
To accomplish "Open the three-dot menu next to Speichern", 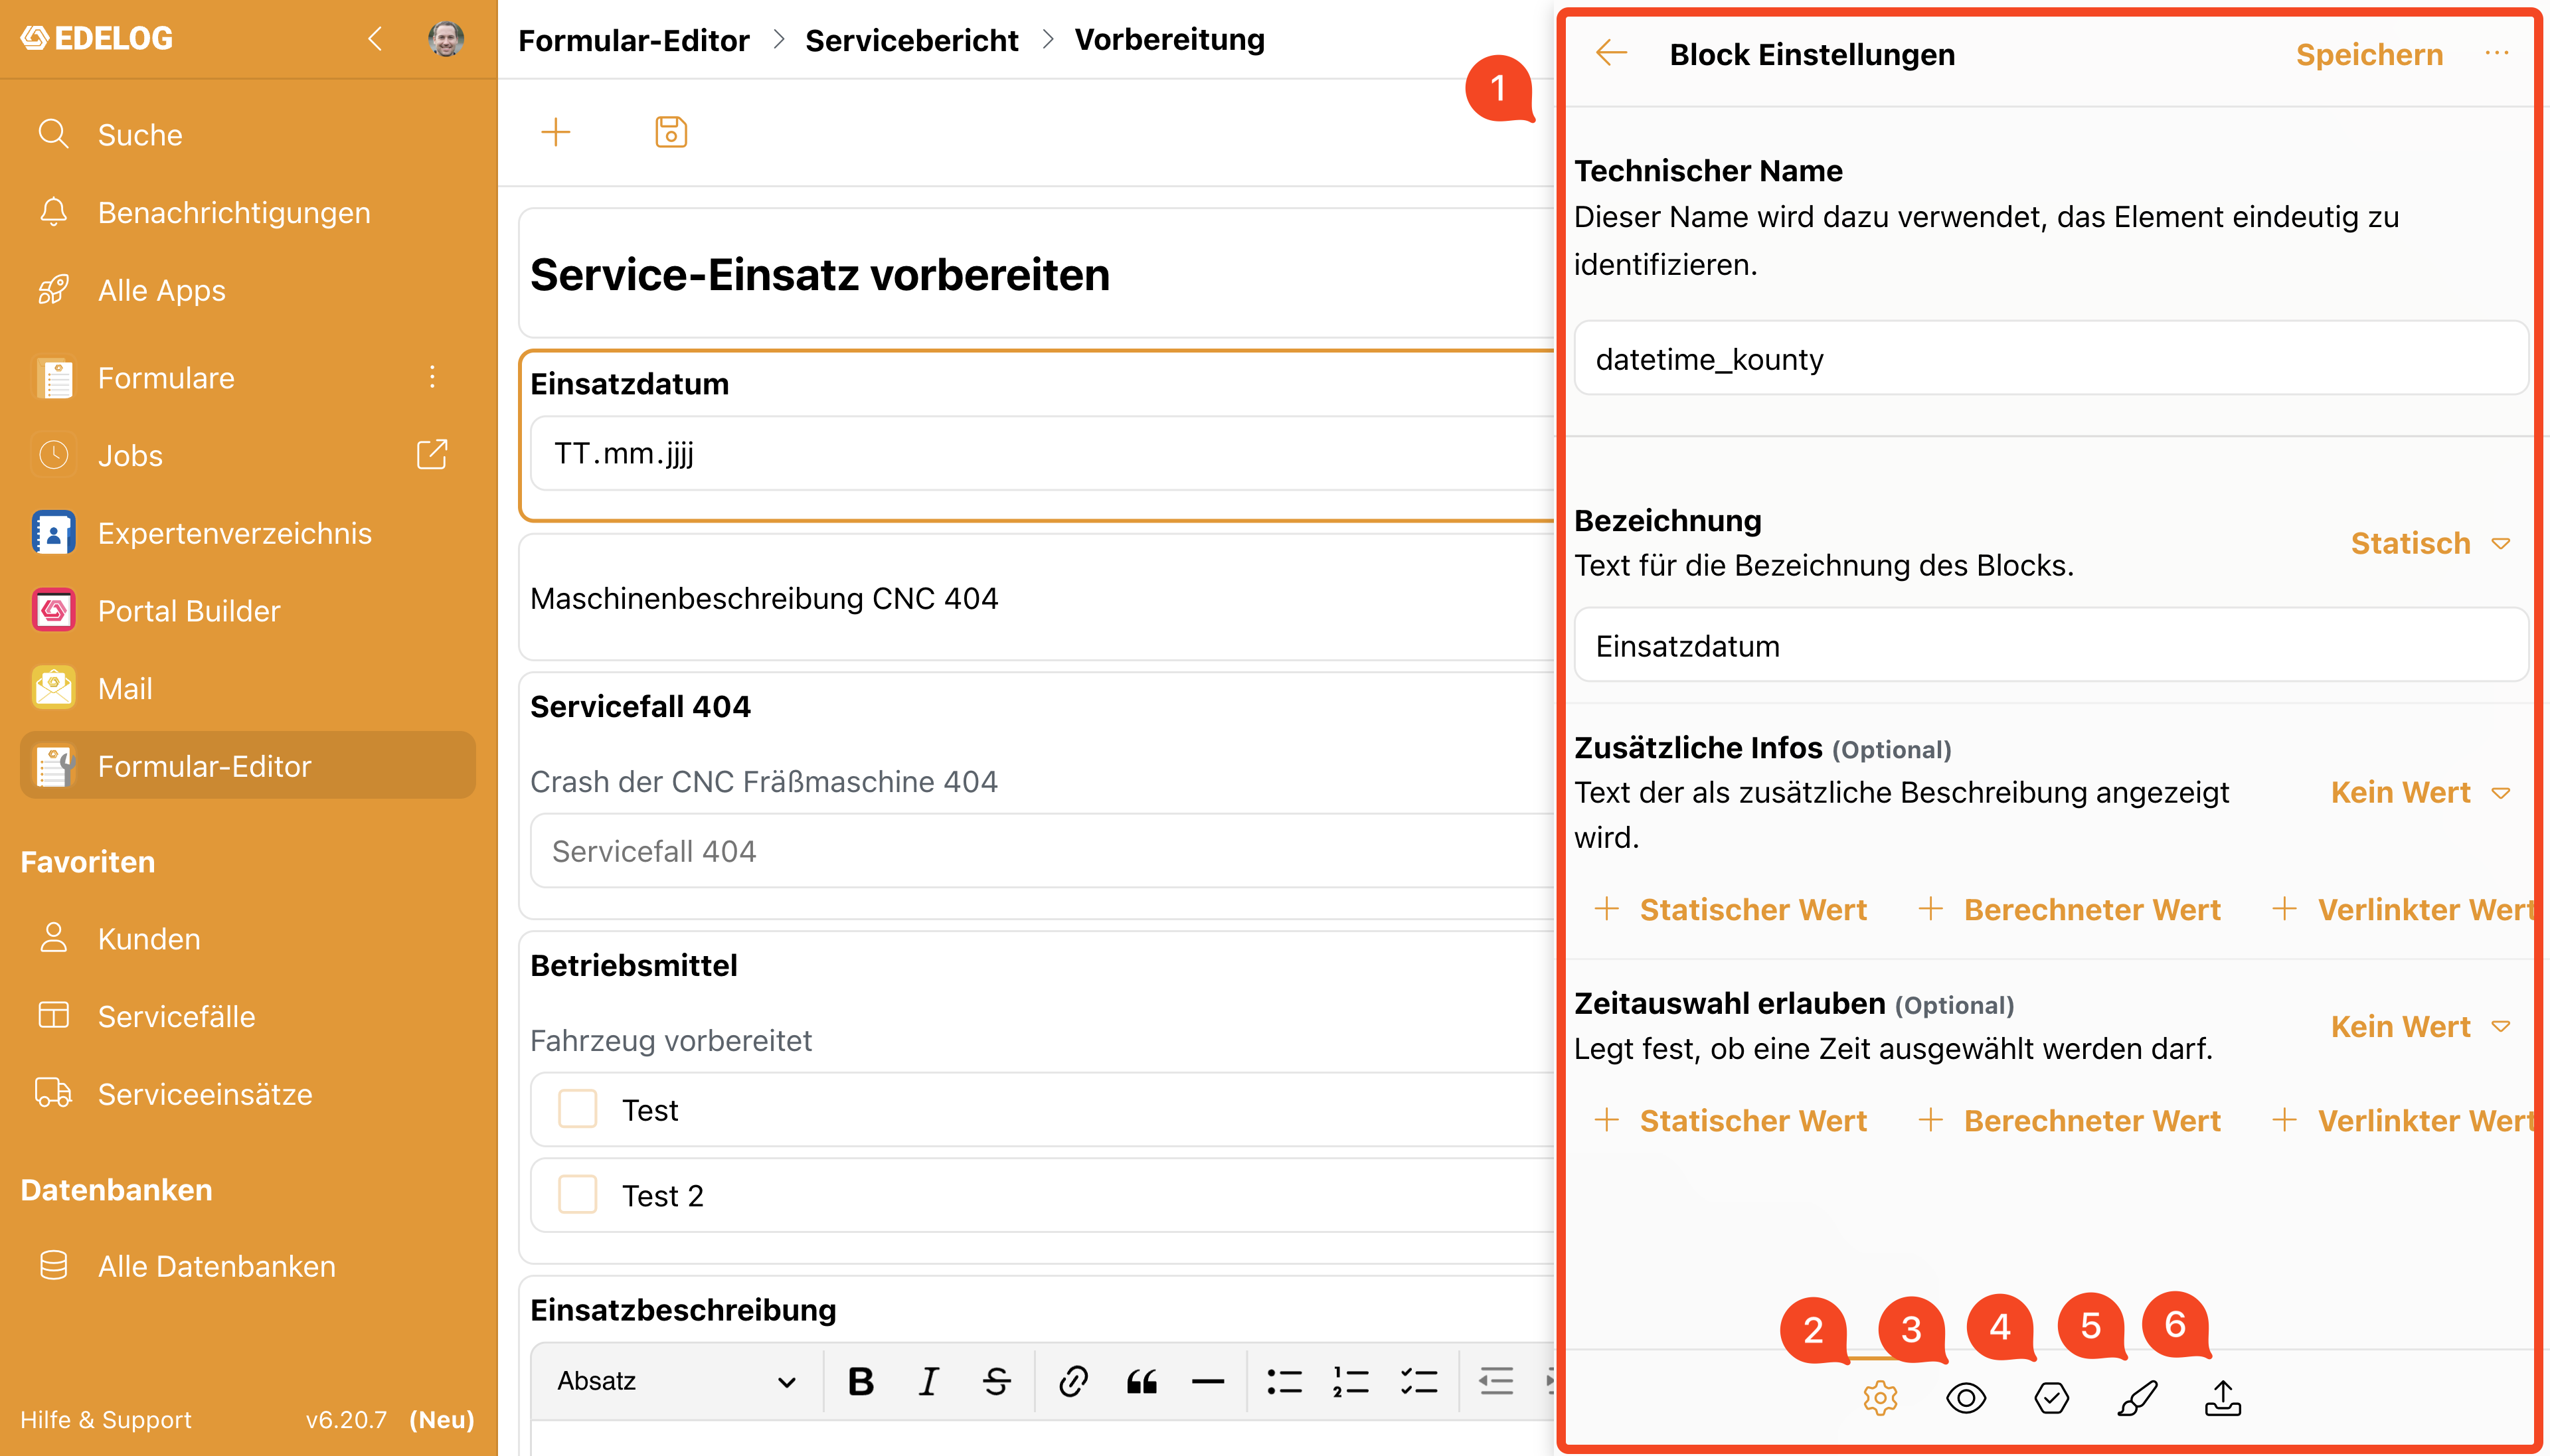I will coord(2497,53).
